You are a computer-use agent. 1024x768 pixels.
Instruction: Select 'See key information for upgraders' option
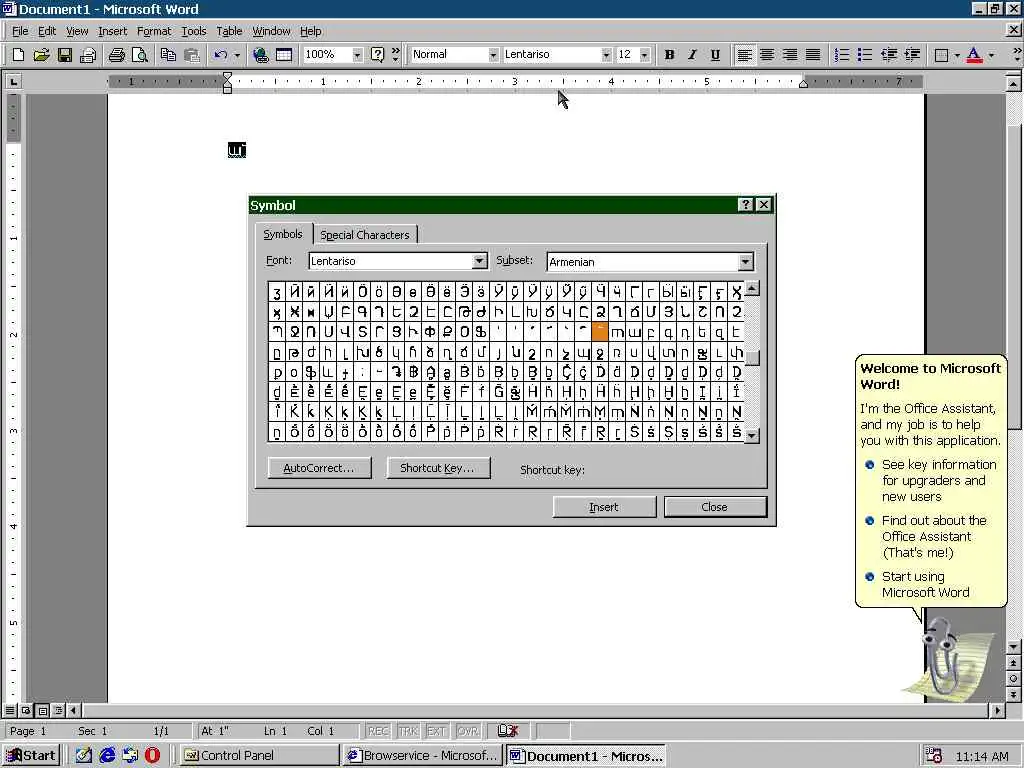pos(938,481)
